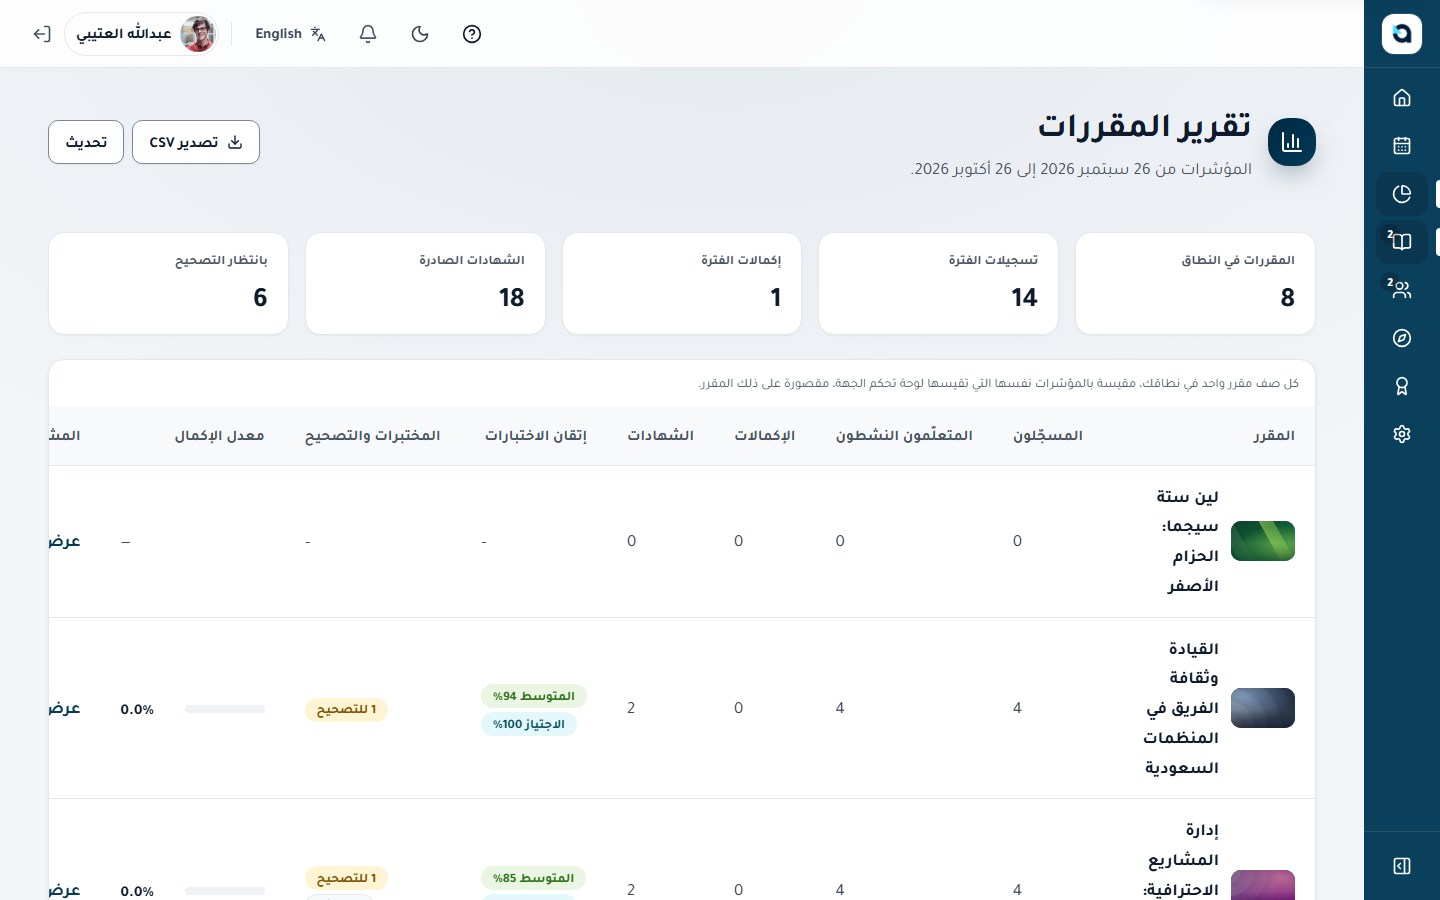Screen dimensions: 1440x900
Task: Click the القيادة وثقافة الفريق course thumbnail
Action: [1263, 708]
